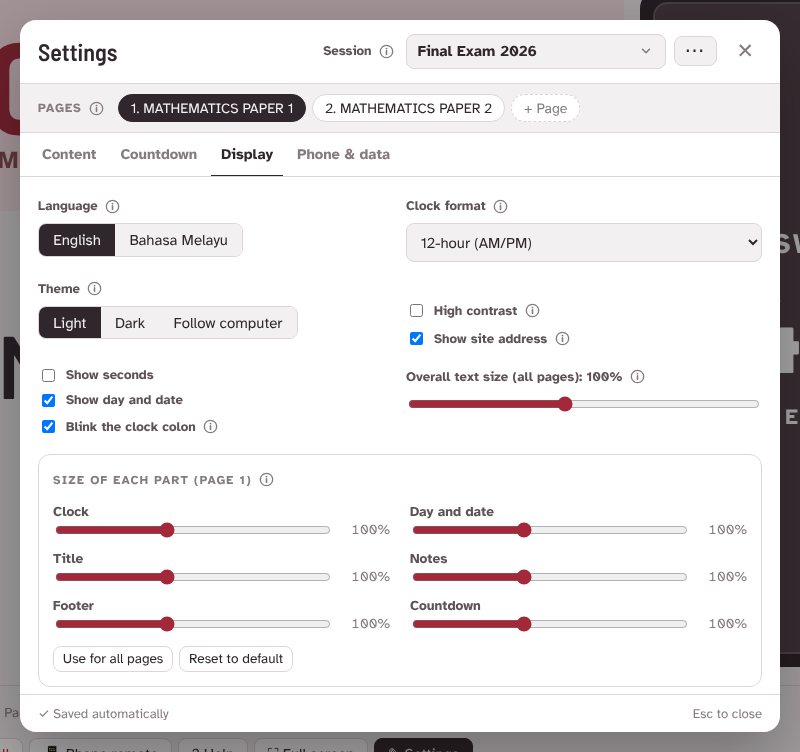
Task: Disable Blink the clock colon
Action: coord(48,426)
